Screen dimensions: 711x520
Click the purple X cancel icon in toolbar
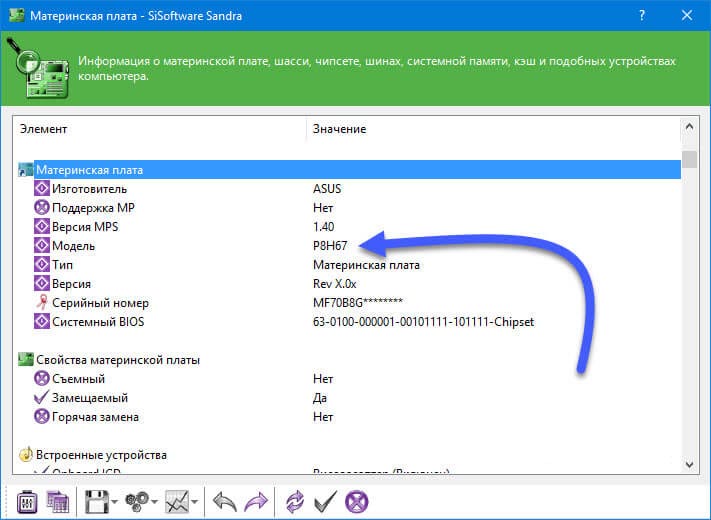click(x=357, y=502)
